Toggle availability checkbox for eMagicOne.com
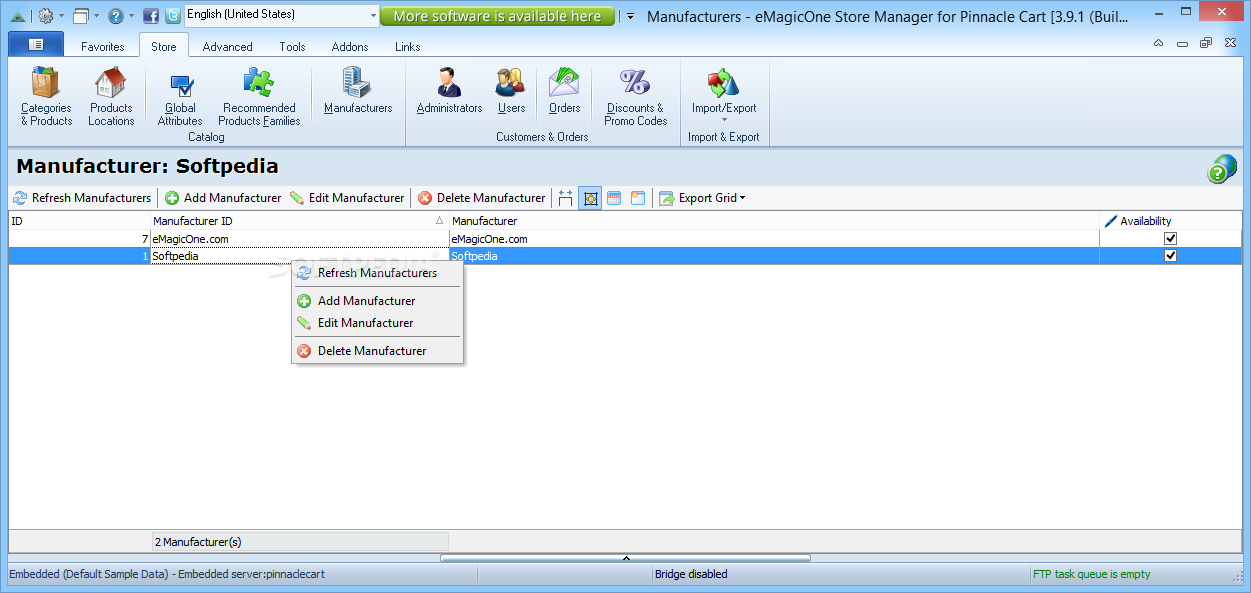The width and height of the screenshot is (1251, 593). tap(1171, 239)
